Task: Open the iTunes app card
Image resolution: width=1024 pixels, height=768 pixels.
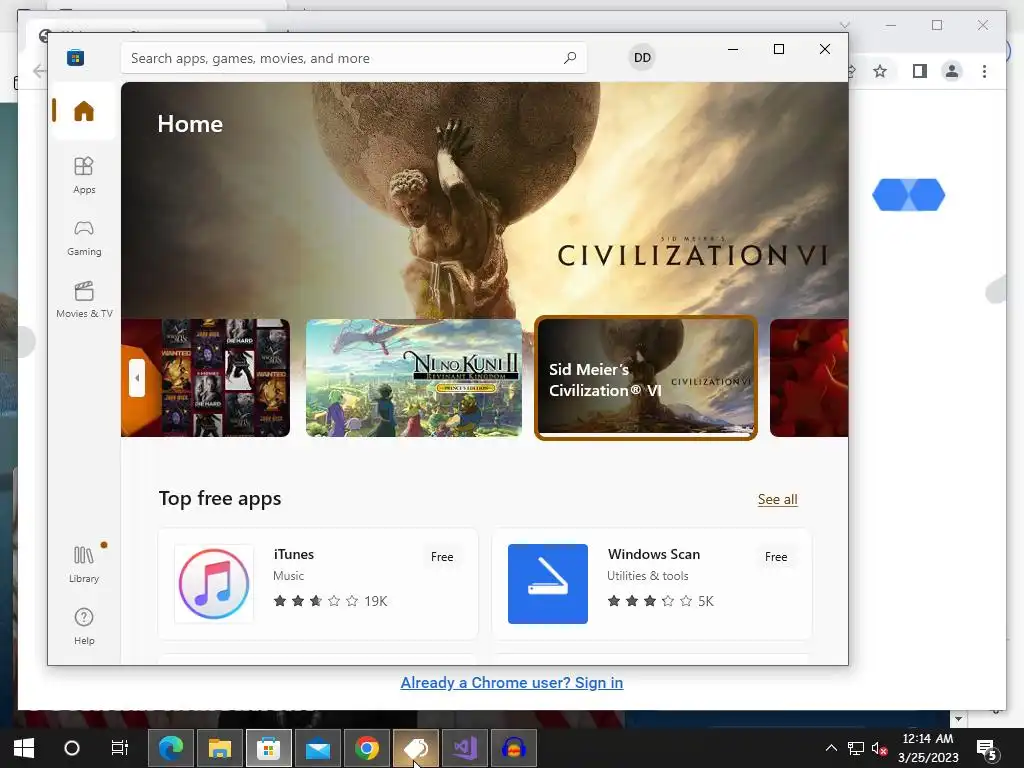Action: coord(318,584)
